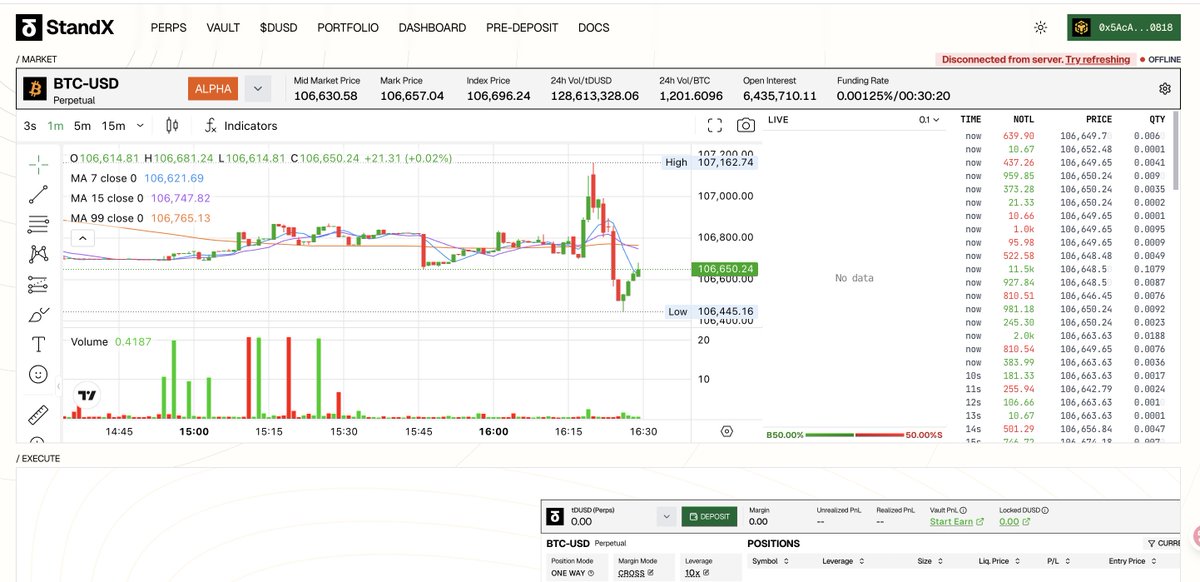The width and height of the screenshot is (1200, 582).
Task: Open market settings gear icon
Action: pyautogui.click(x=1165, y=89)
